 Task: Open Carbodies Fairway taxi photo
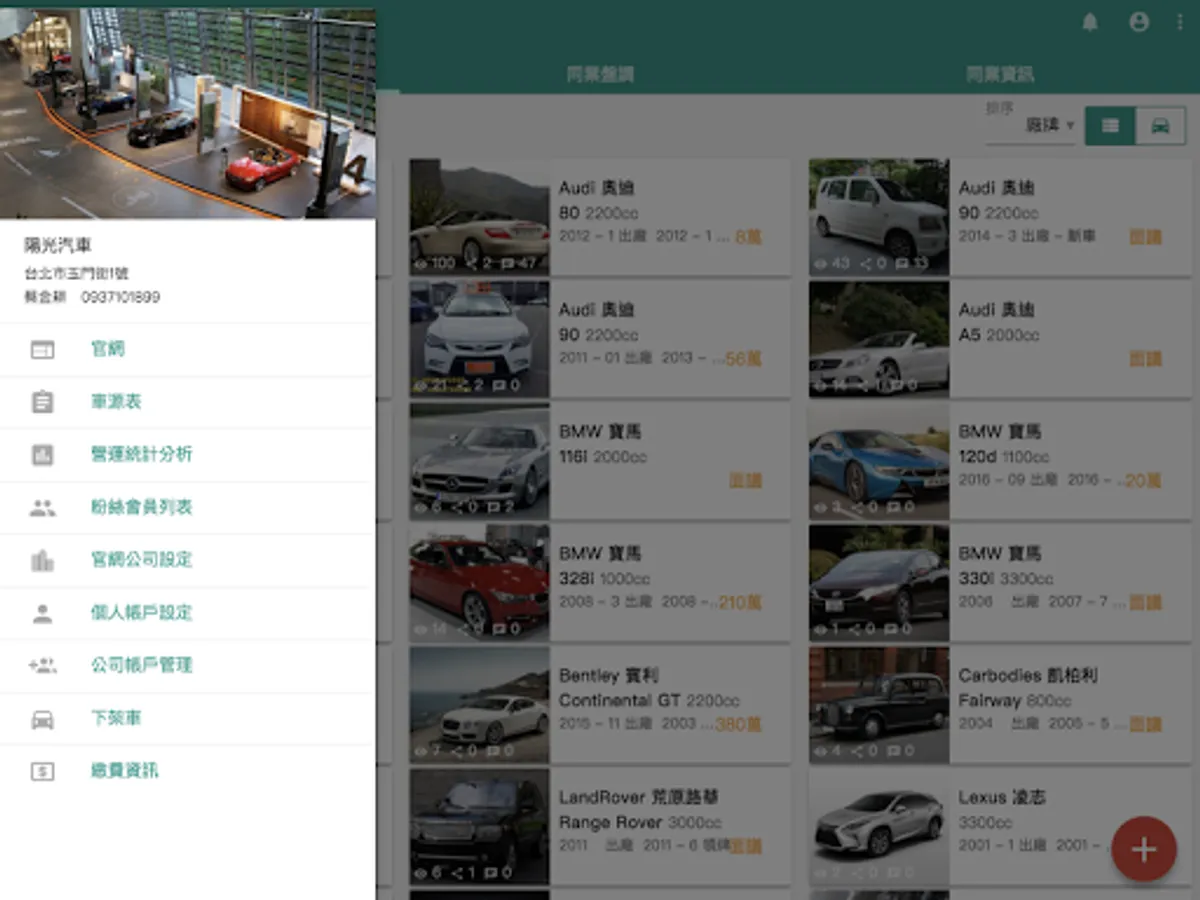point(879,705)
